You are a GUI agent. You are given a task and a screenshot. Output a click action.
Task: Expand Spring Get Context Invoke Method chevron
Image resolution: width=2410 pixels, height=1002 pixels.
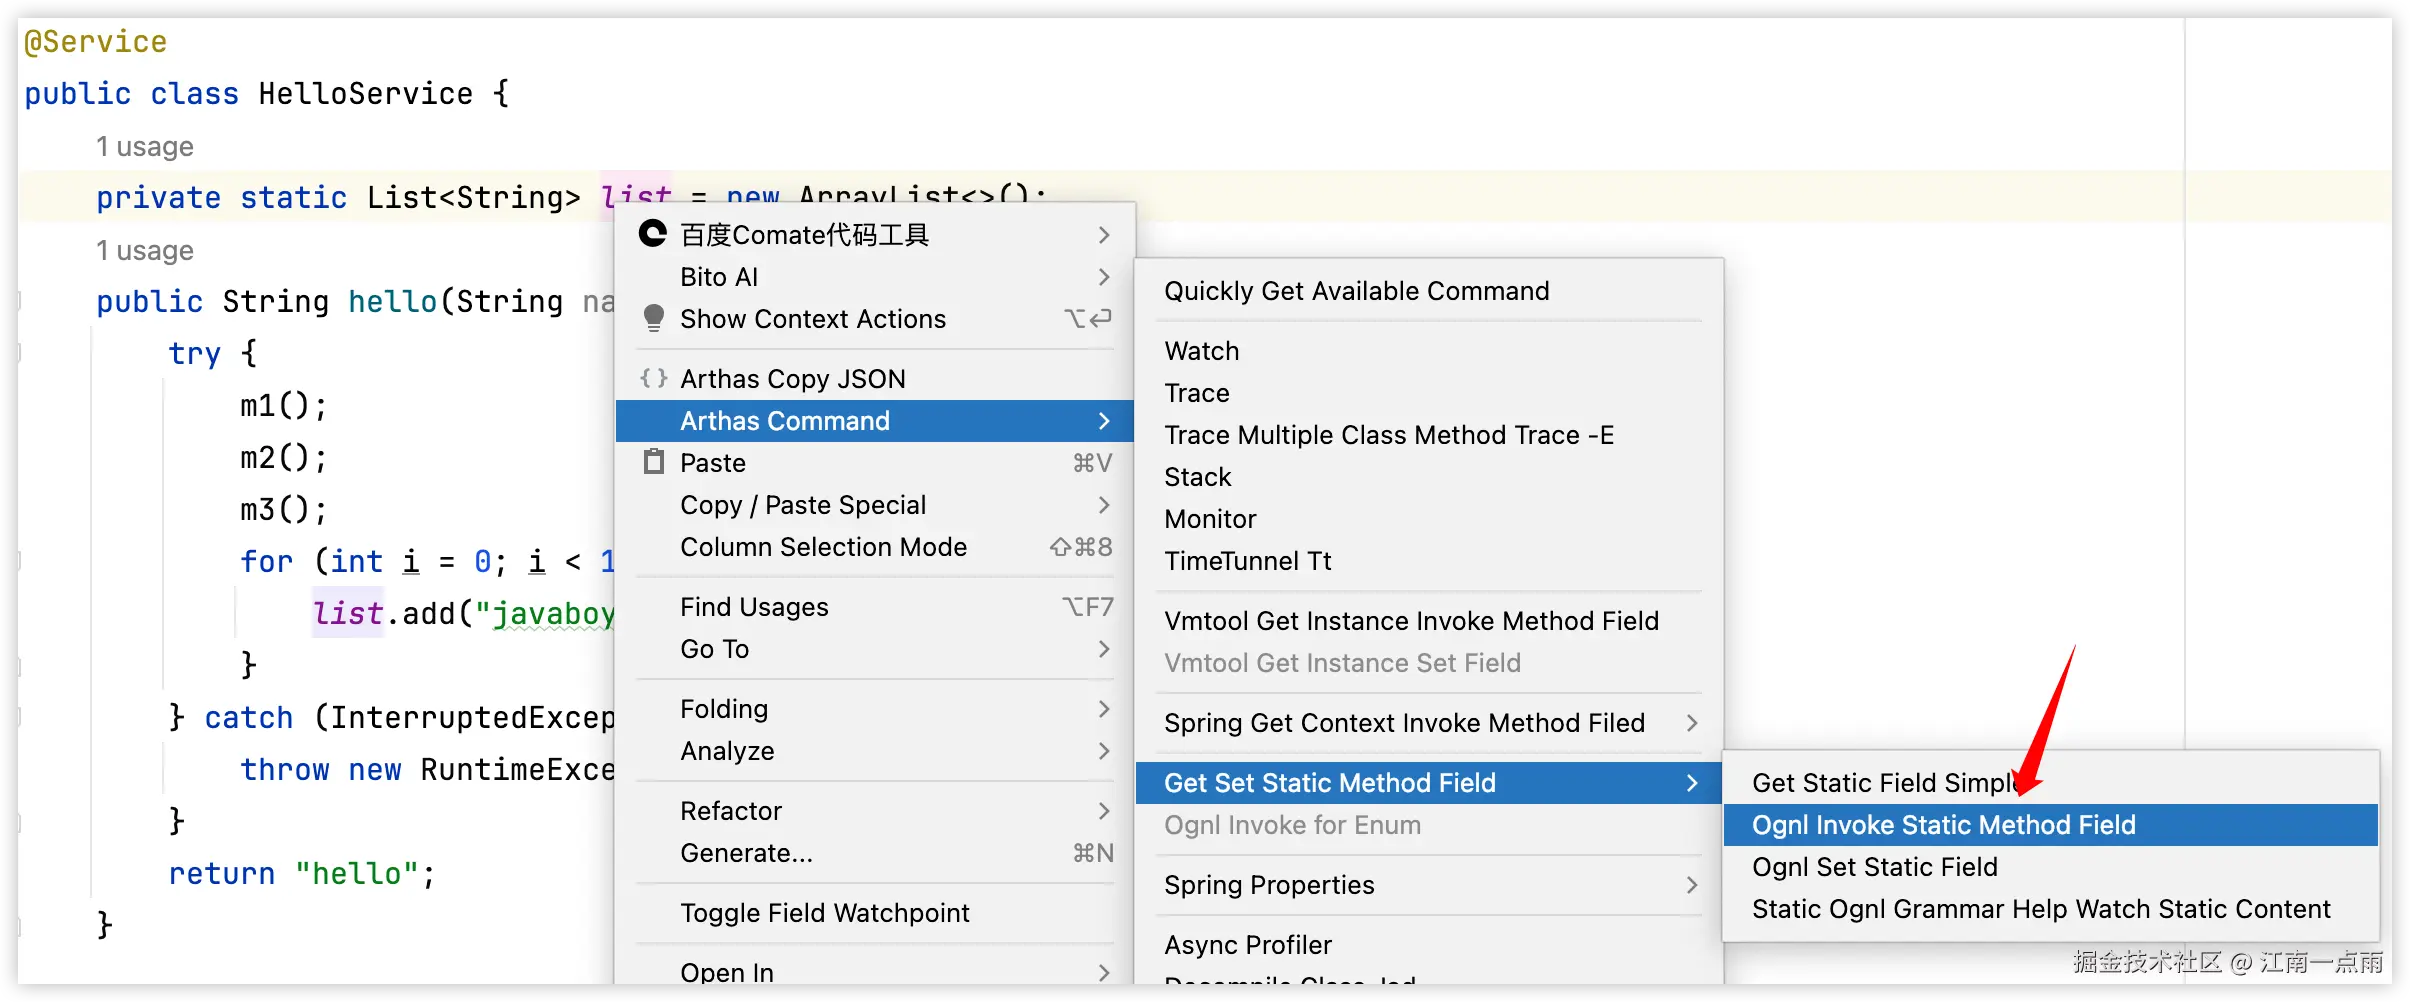1691,723
